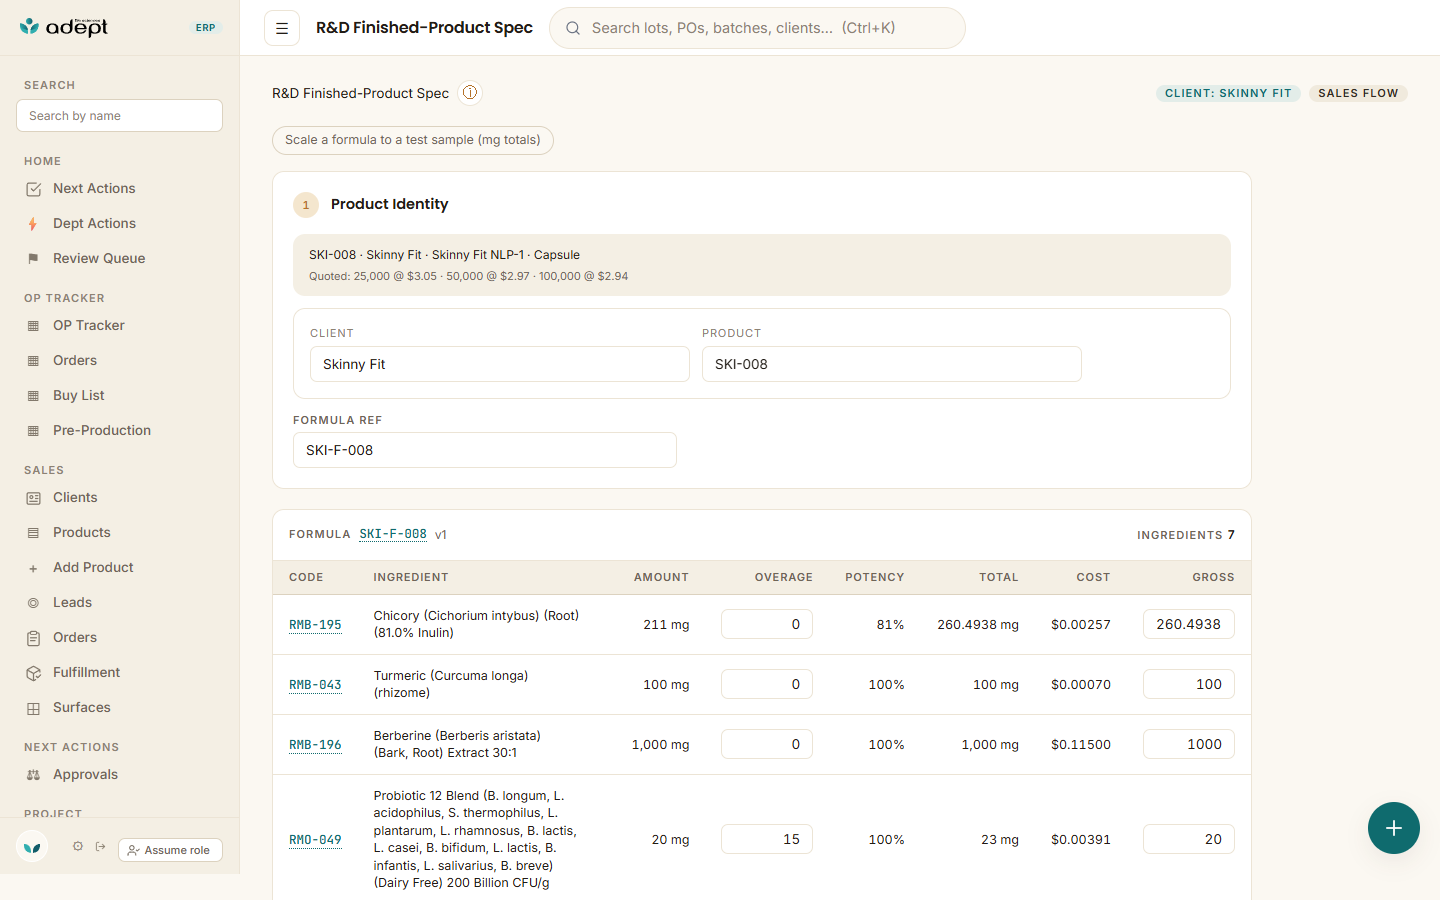Click the floating plus button
Screen dimensions: 1440x900
pyautogui.click(x=1394, y=828)
